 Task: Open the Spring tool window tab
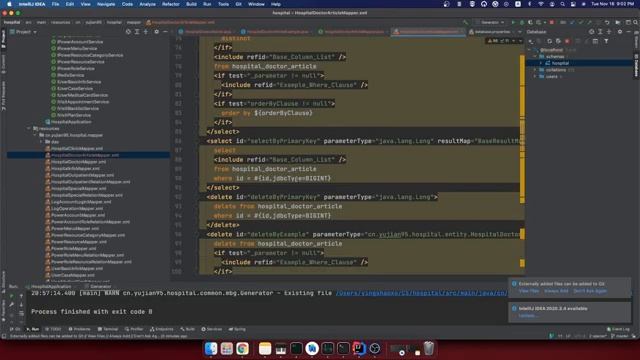coord(237,329)
